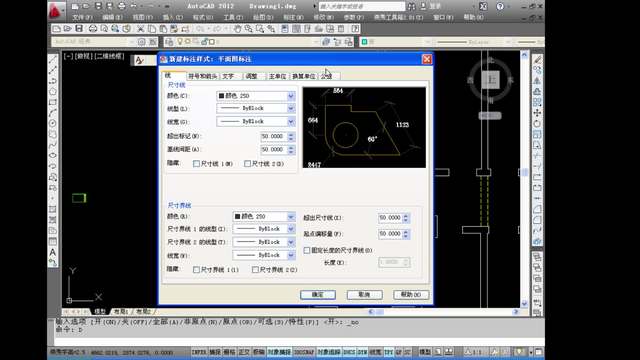Click the 超出尺寸线 value field
This screenshot has height=360, width=640.
tap(390, 218)
